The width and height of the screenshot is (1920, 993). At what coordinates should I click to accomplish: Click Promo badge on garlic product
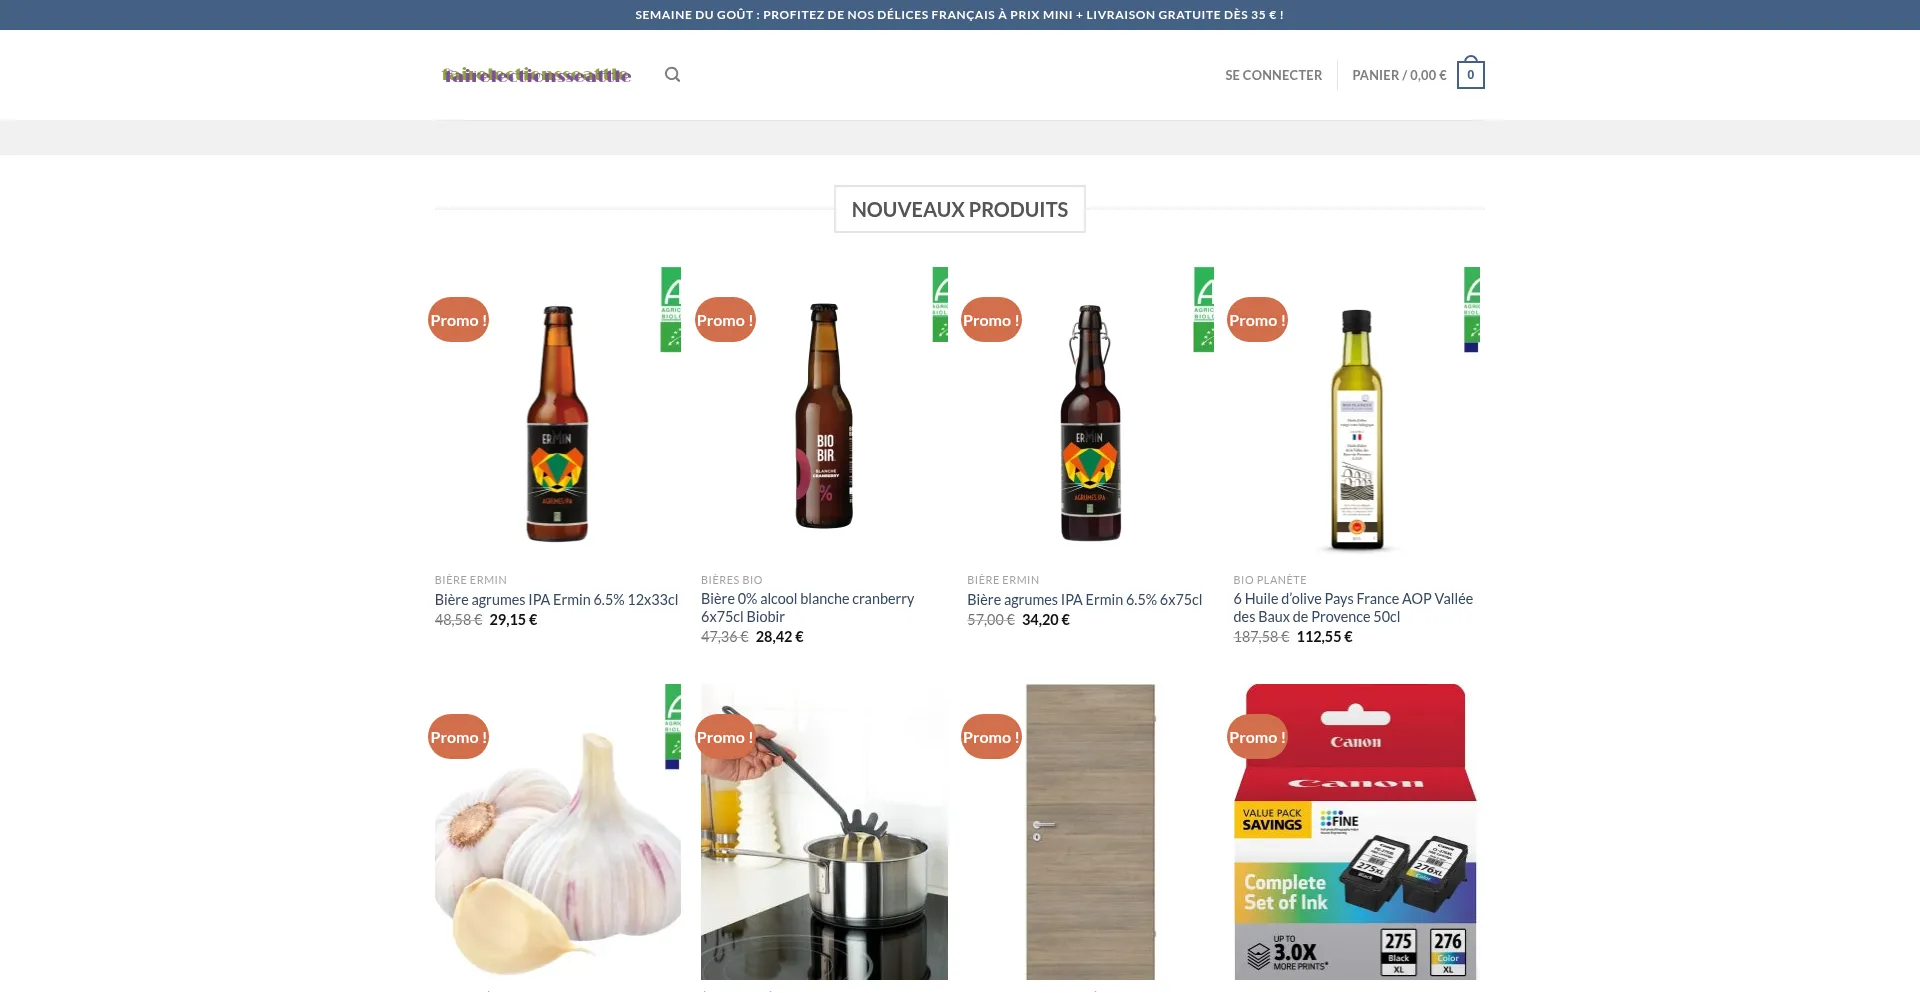pos(458,737)
